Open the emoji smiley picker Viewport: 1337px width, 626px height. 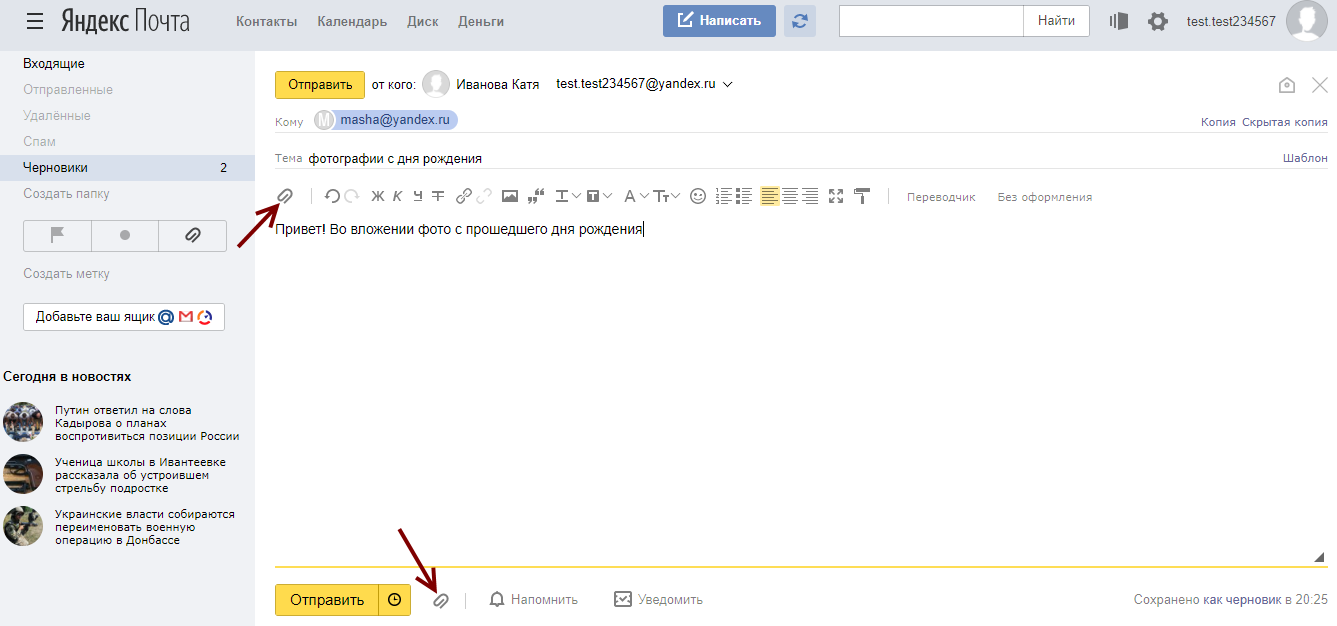click(x=698, y=197)
